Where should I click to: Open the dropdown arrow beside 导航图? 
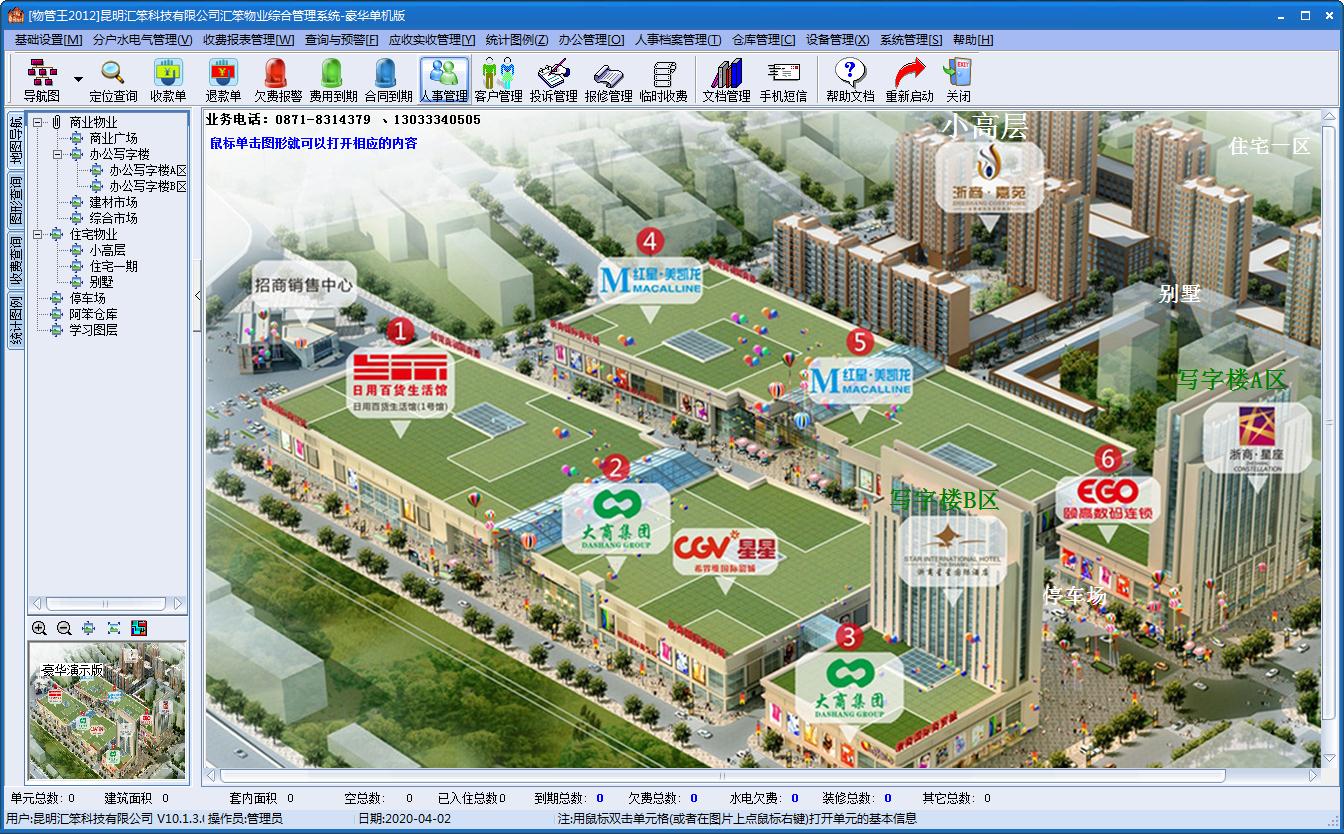tap(78, 80)
